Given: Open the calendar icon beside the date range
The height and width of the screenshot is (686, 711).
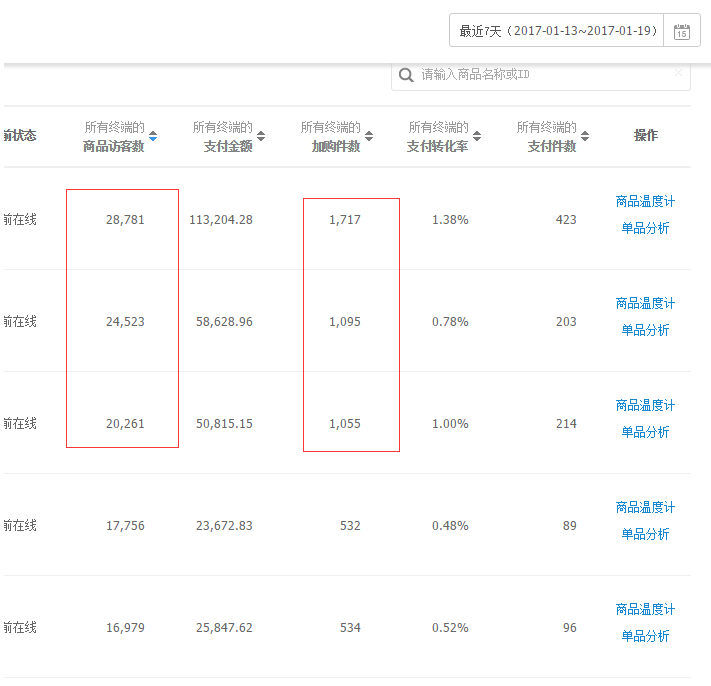Looking at the screenshot, I should [682, 31].
